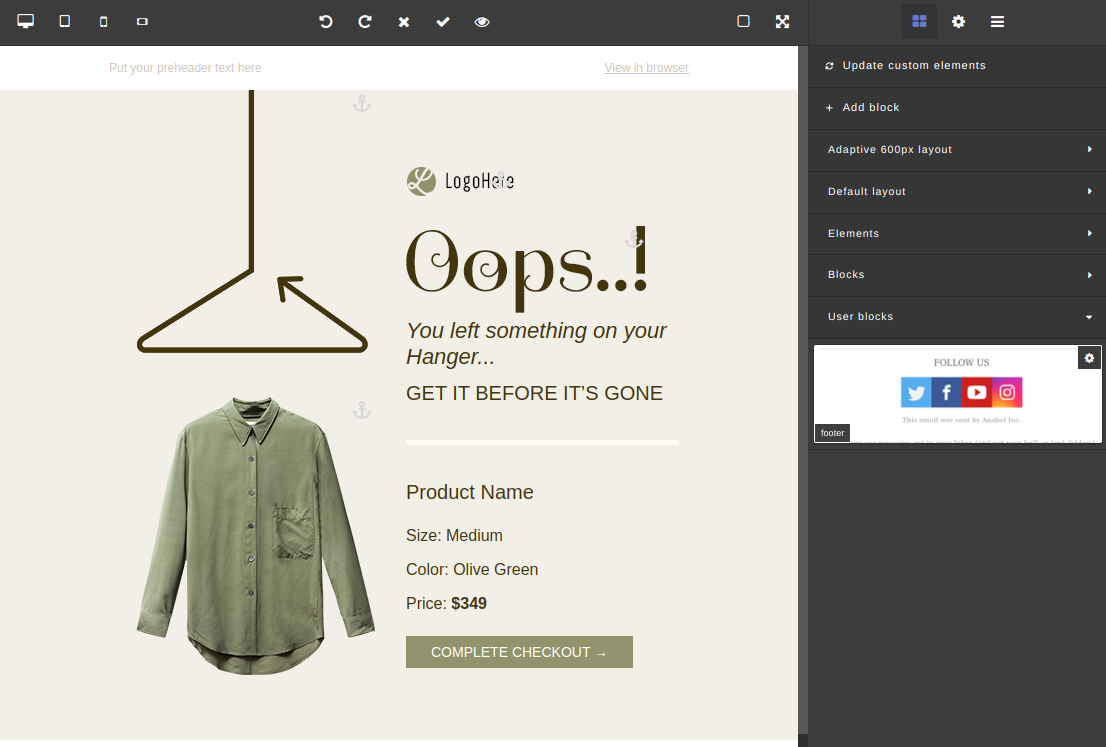Click the Facebook icon in footer preview

tap(947, 392)
